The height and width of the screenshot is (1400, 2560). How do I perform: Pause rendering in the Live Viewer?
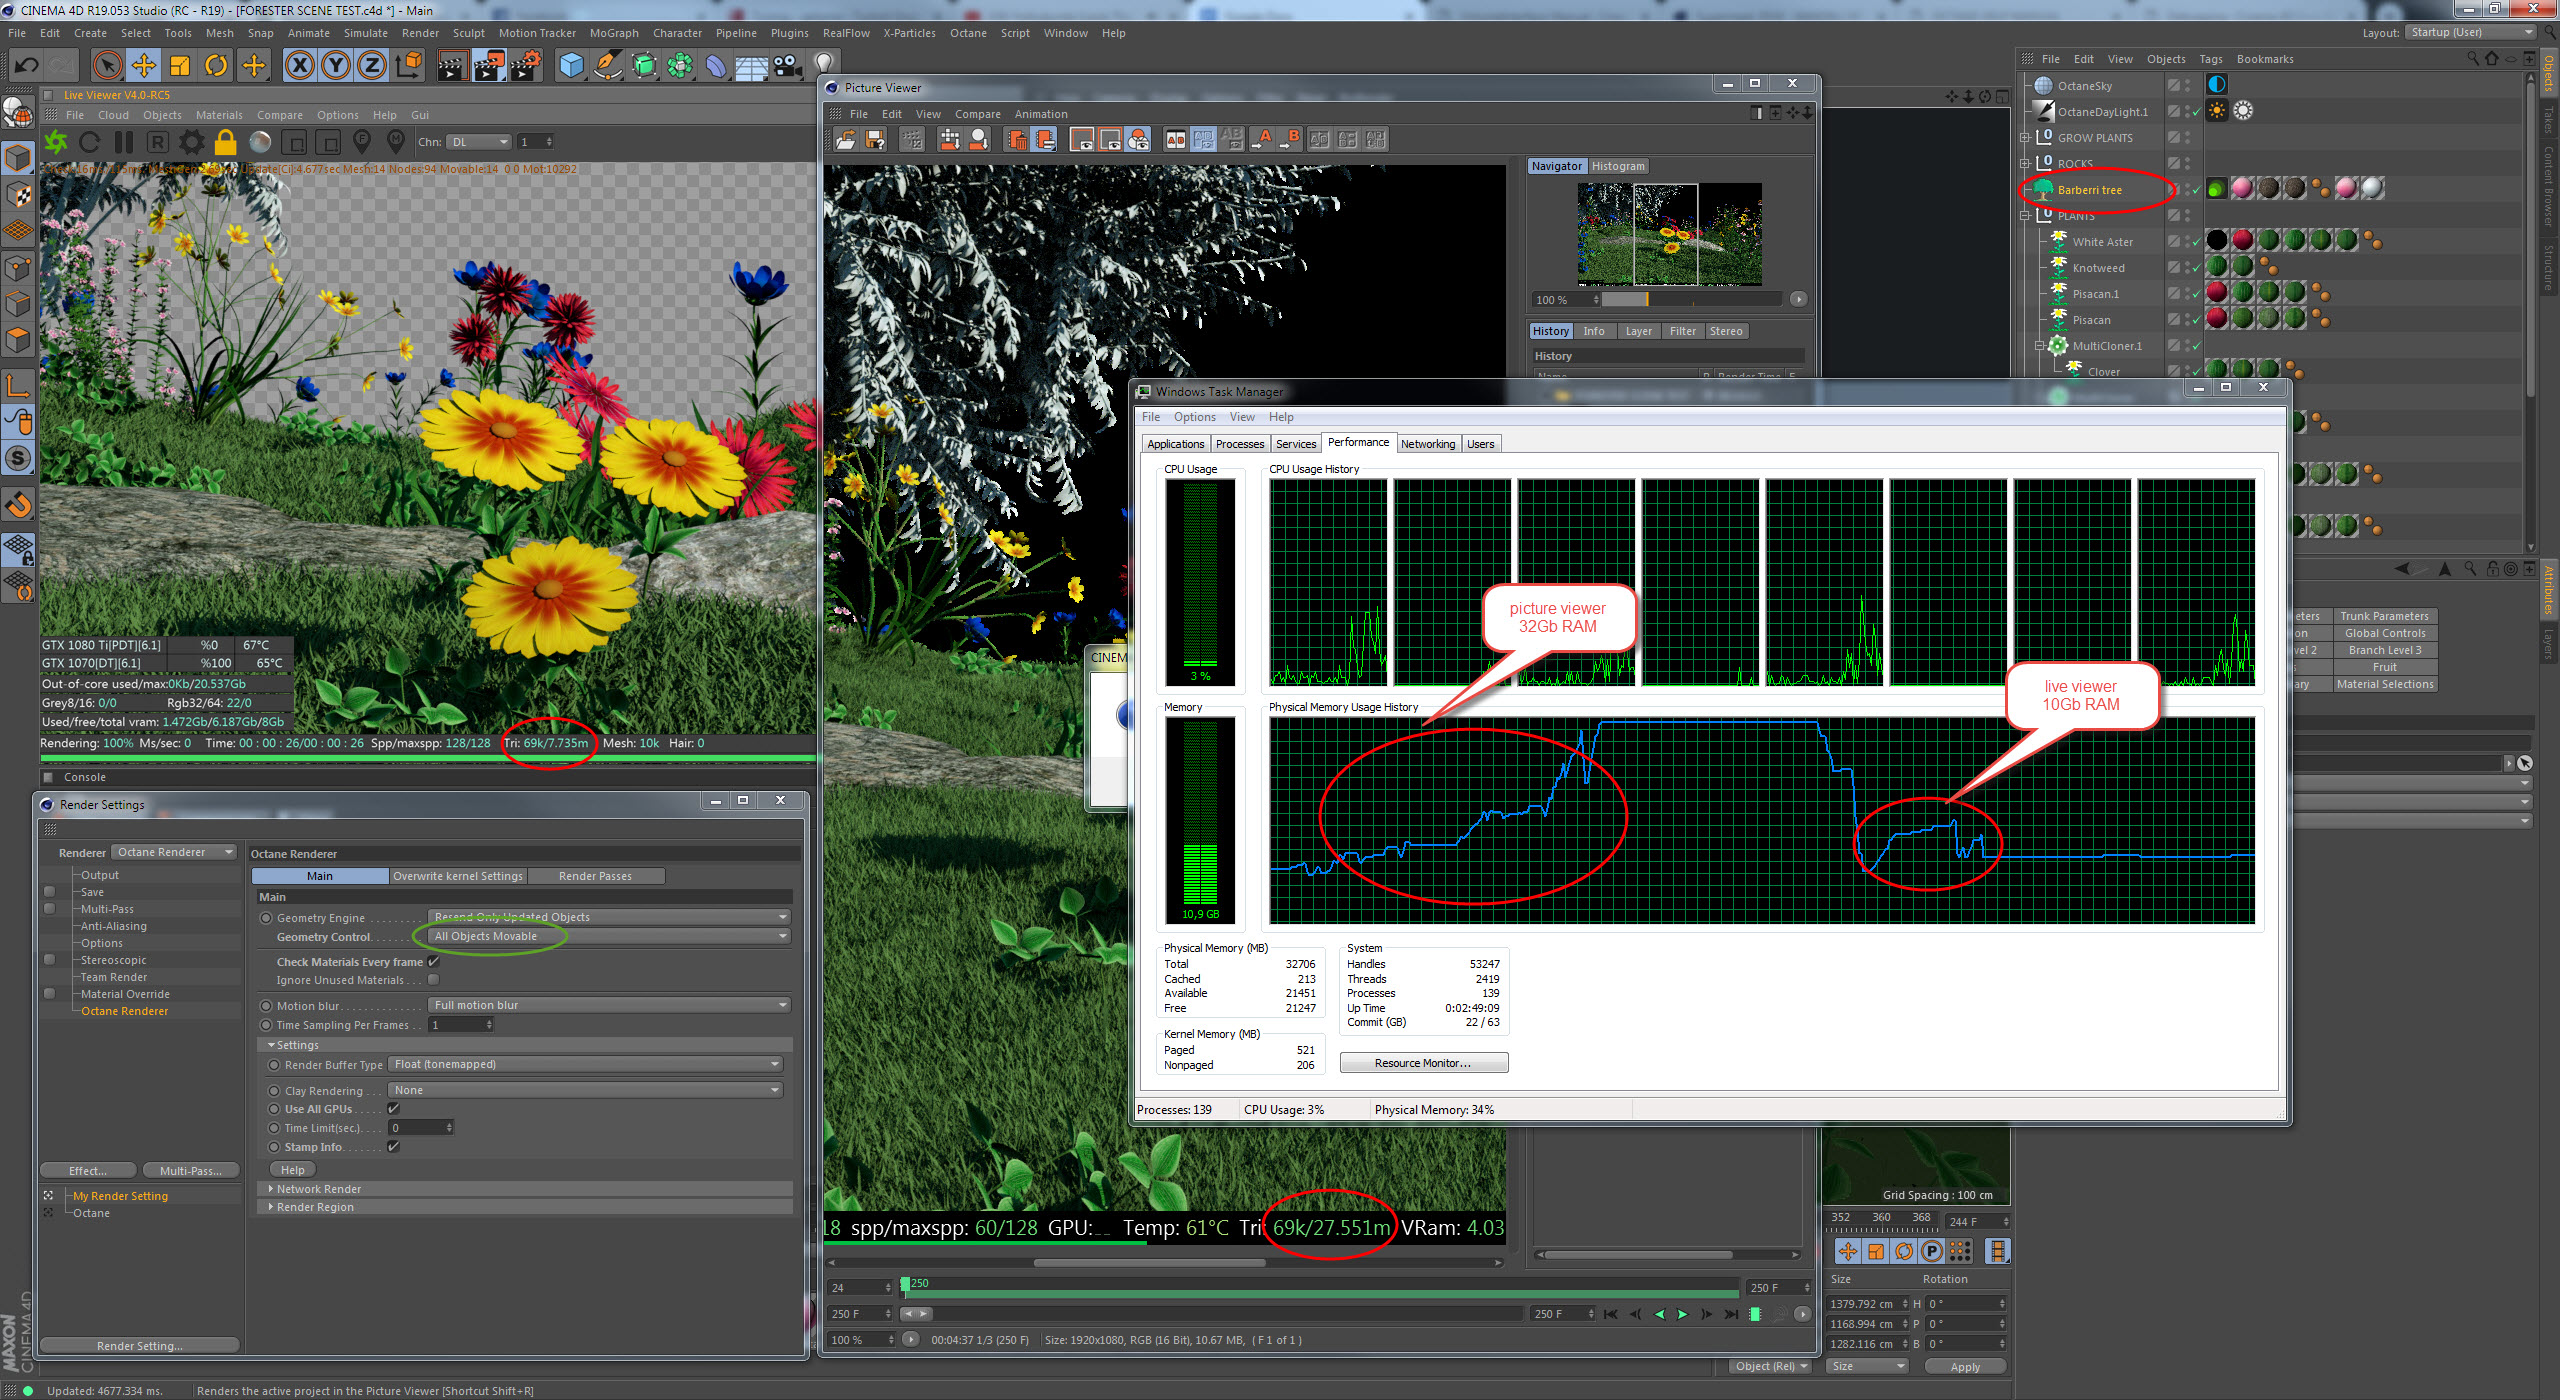[x=124, y=142]
